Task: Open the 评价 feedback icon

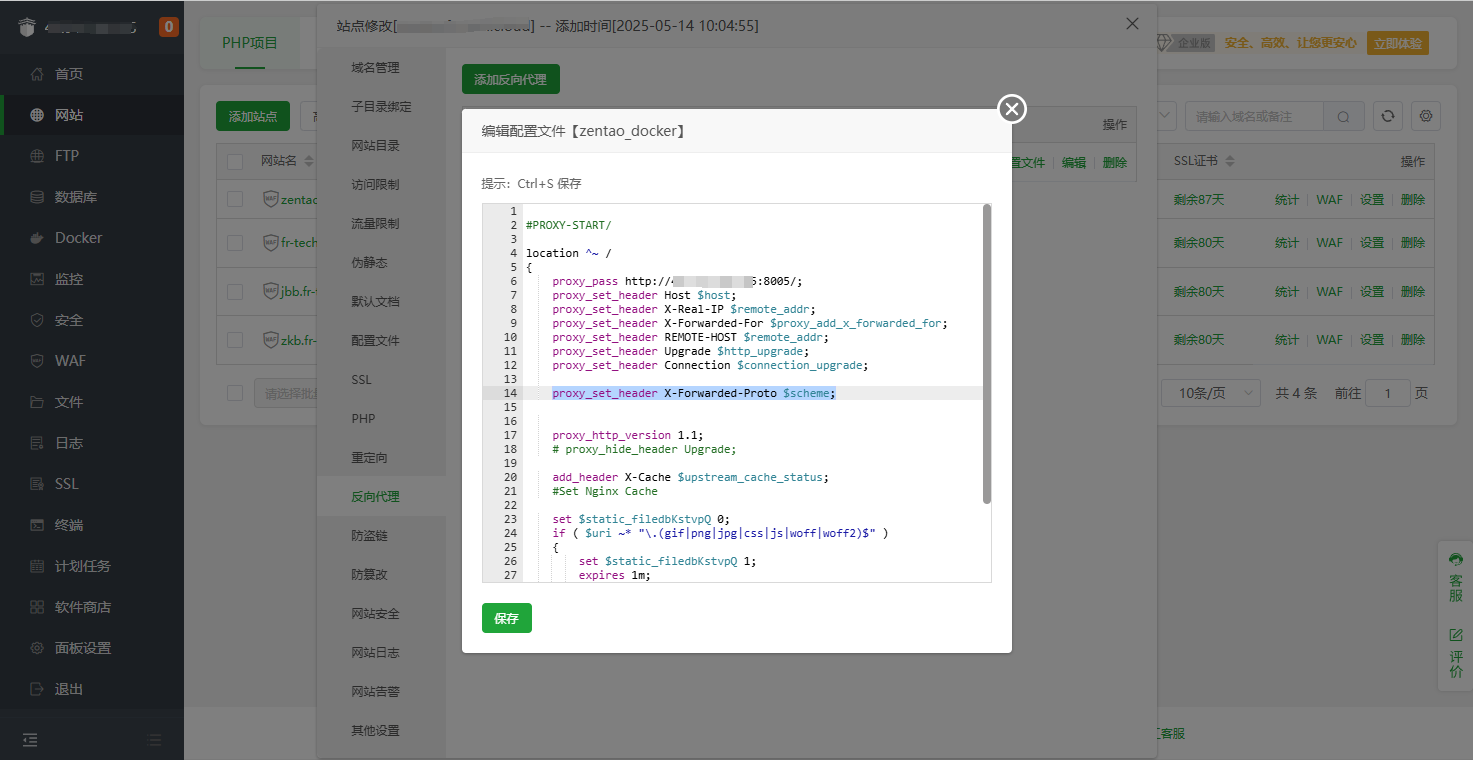Action: pyautogui.click(x=1456, y=635)
